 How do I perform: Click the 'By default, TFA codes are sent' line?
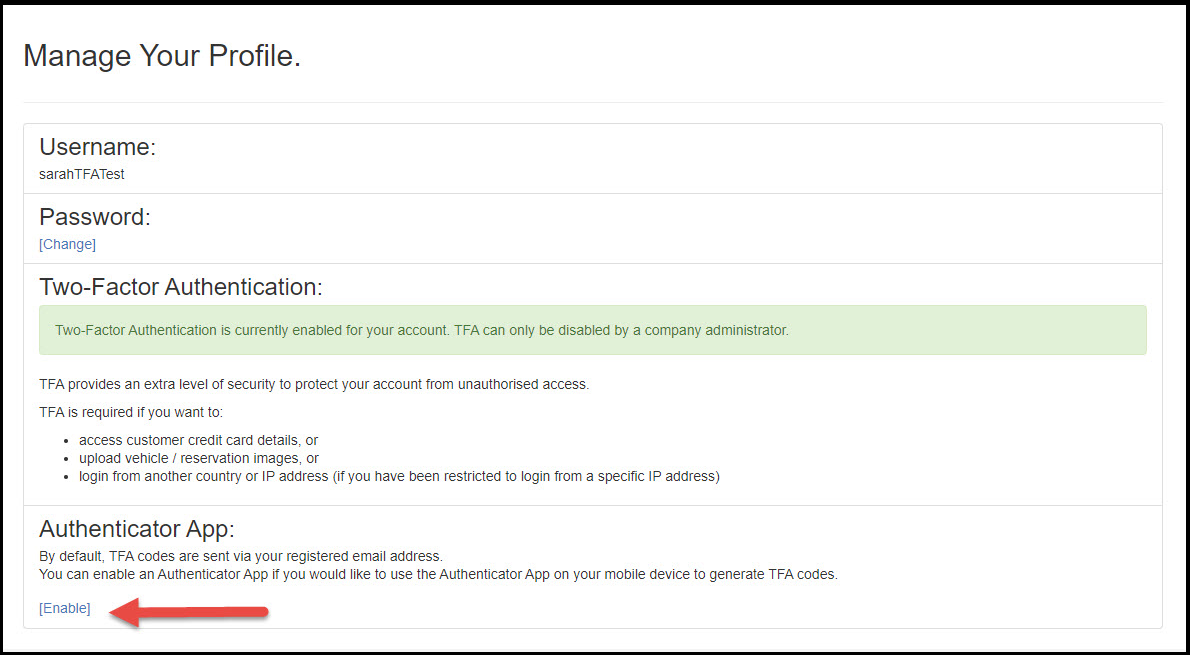pos(240,556)
